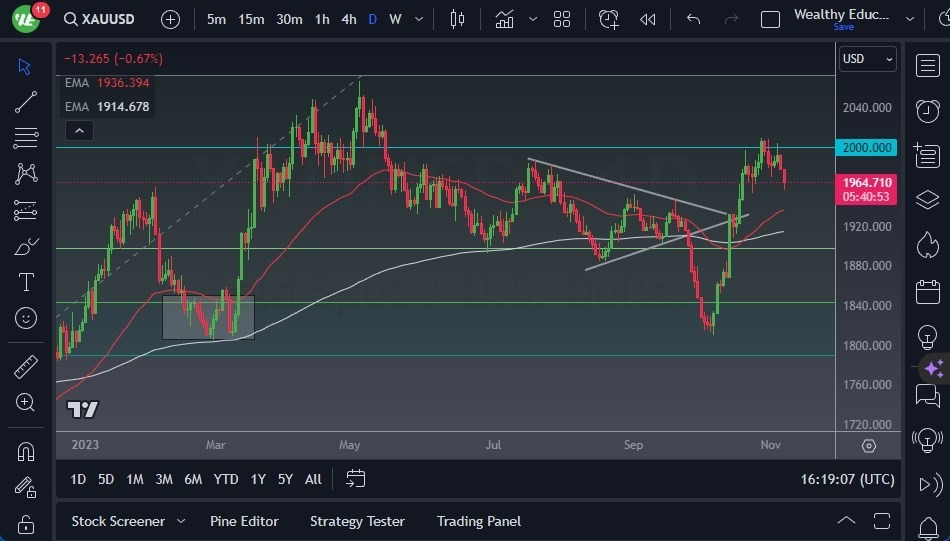Image resolution: width=950 pixels, height=541 pixels.
Task: Set chart range to 6M
Action: (x=193, y=479)
